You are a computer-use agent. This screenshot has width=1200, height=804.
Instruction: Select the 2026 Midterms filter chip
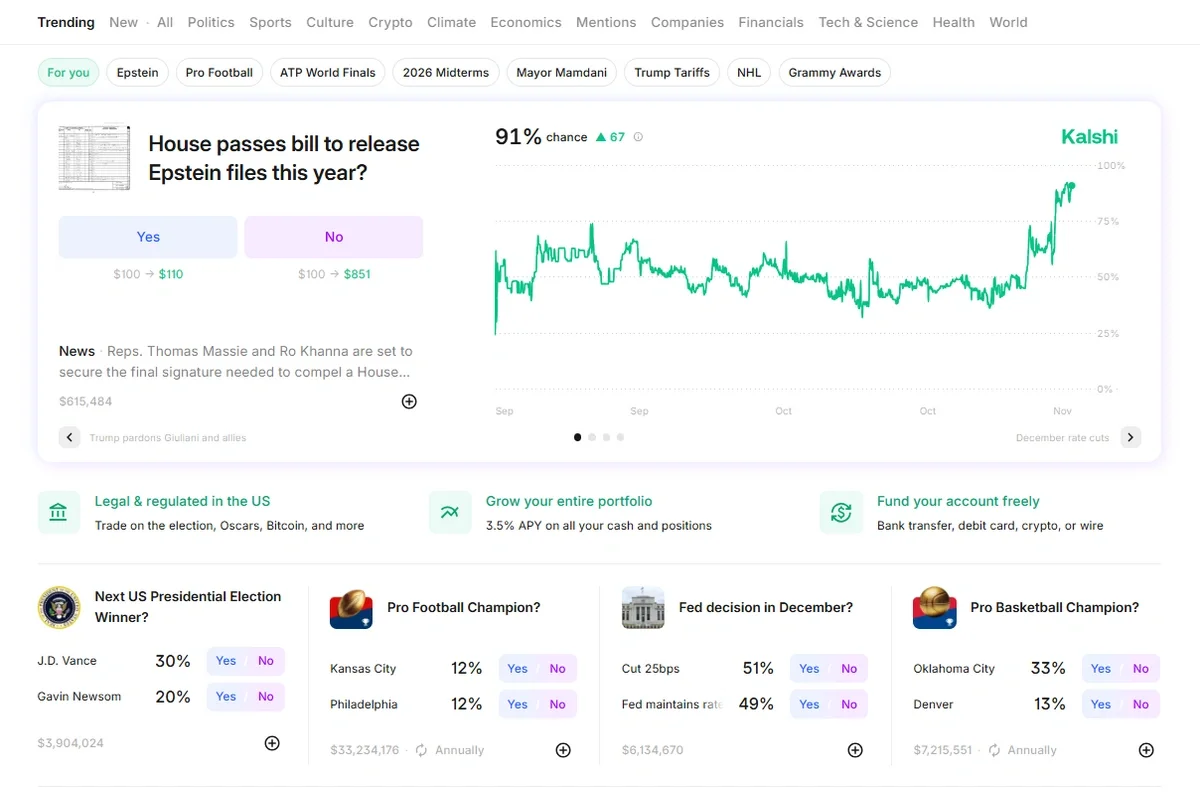click(446, 73)
